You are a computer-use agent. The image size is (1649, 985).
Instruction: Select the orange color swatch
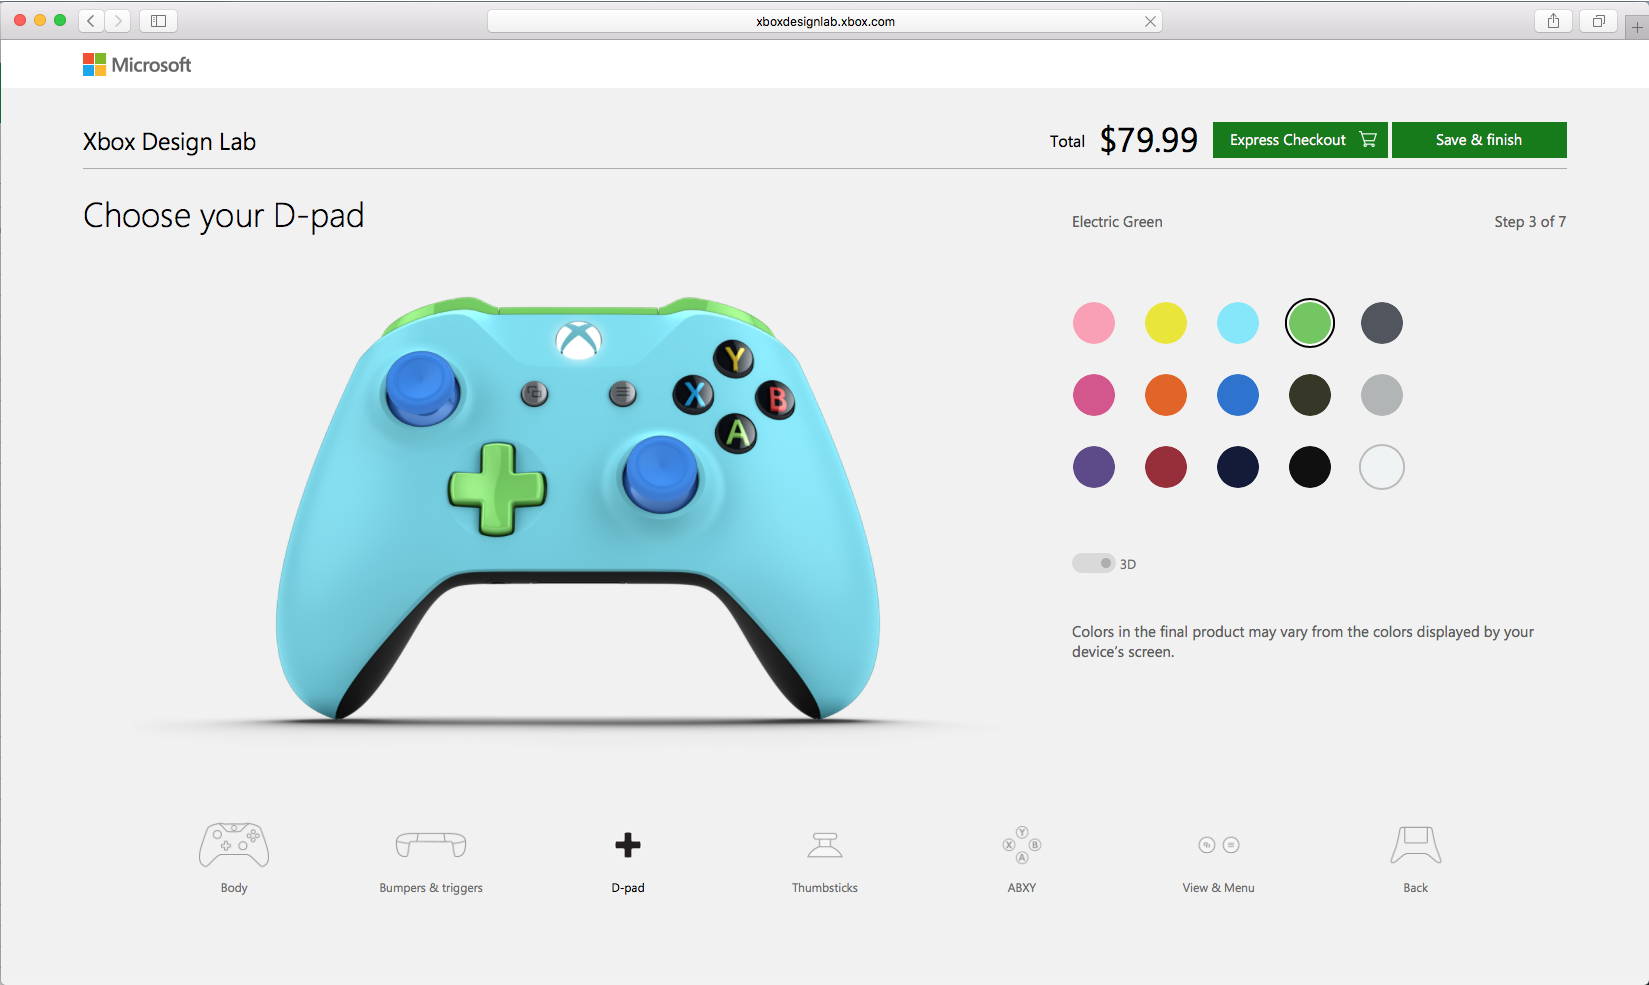tap(1166, 395)
